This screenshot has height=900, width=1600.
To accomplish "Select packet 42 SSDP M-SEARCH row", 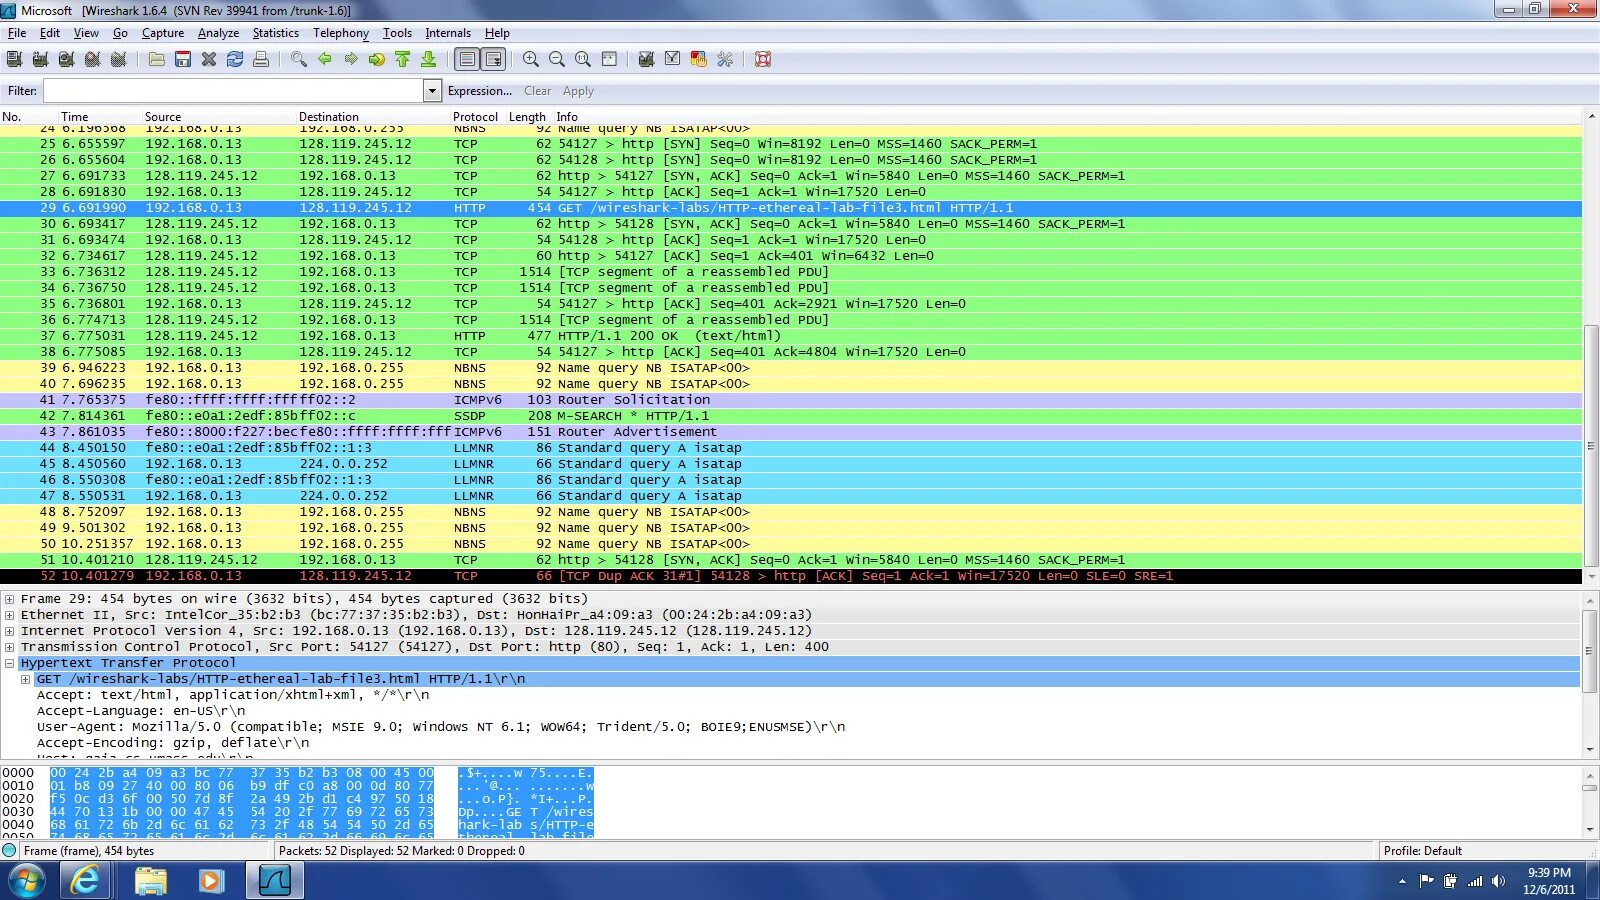I will [791, 416].
